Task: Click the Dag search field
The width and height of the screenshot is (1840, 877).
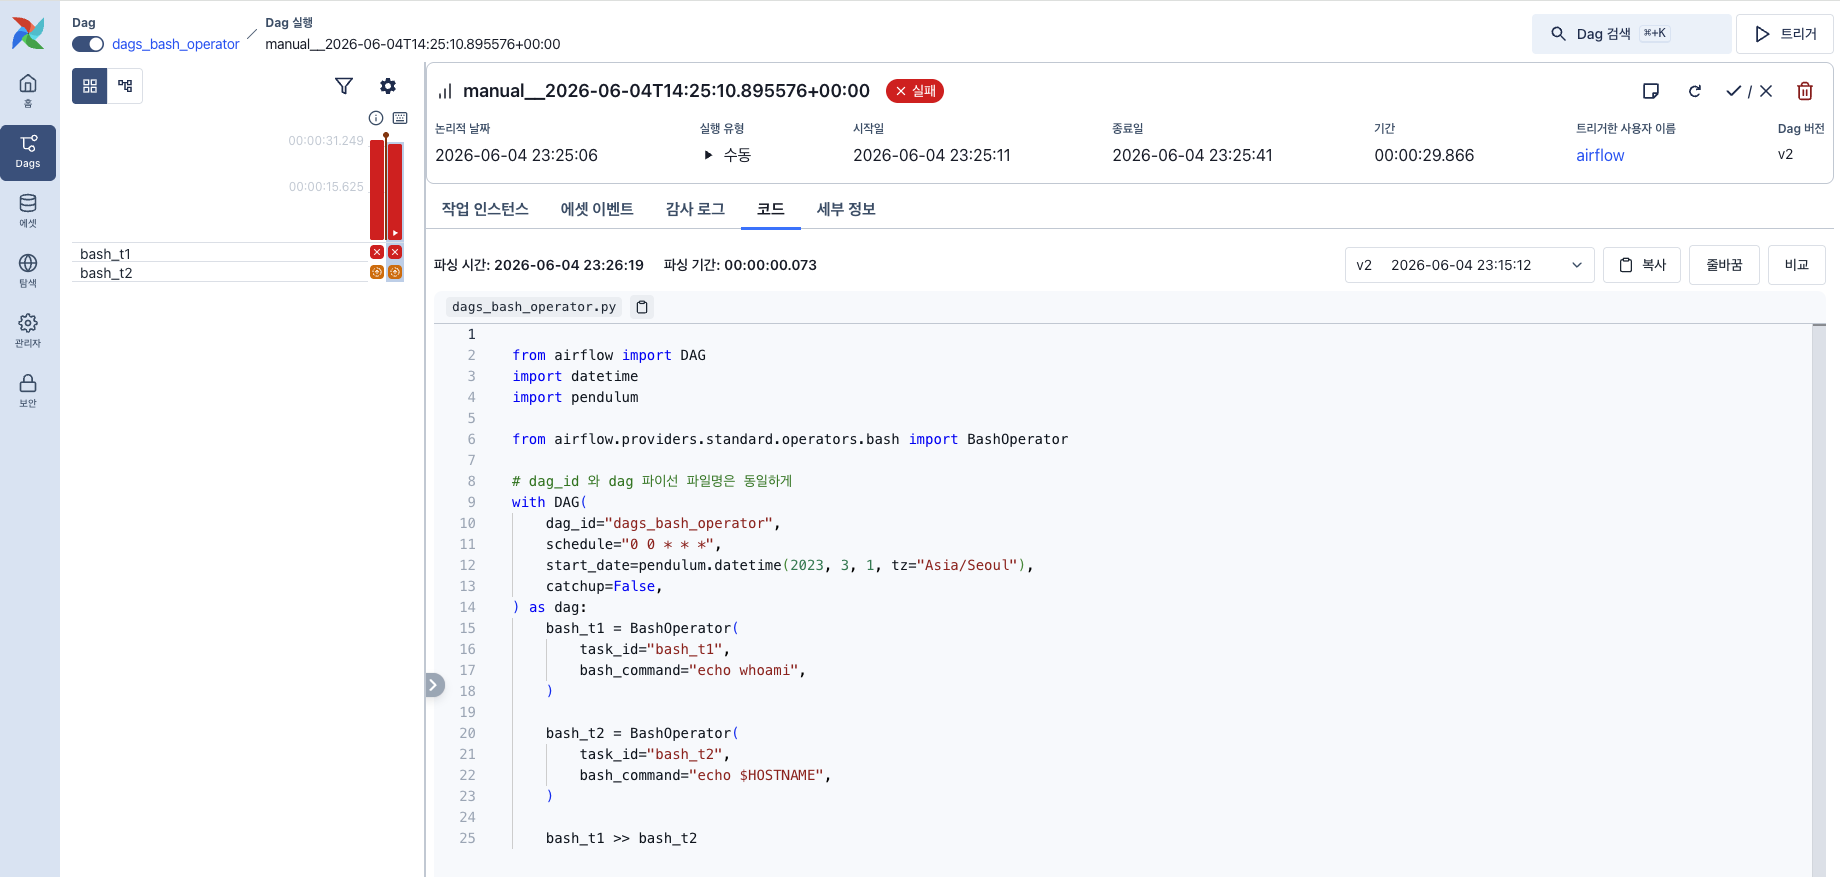Action: tap(1632, 34)
